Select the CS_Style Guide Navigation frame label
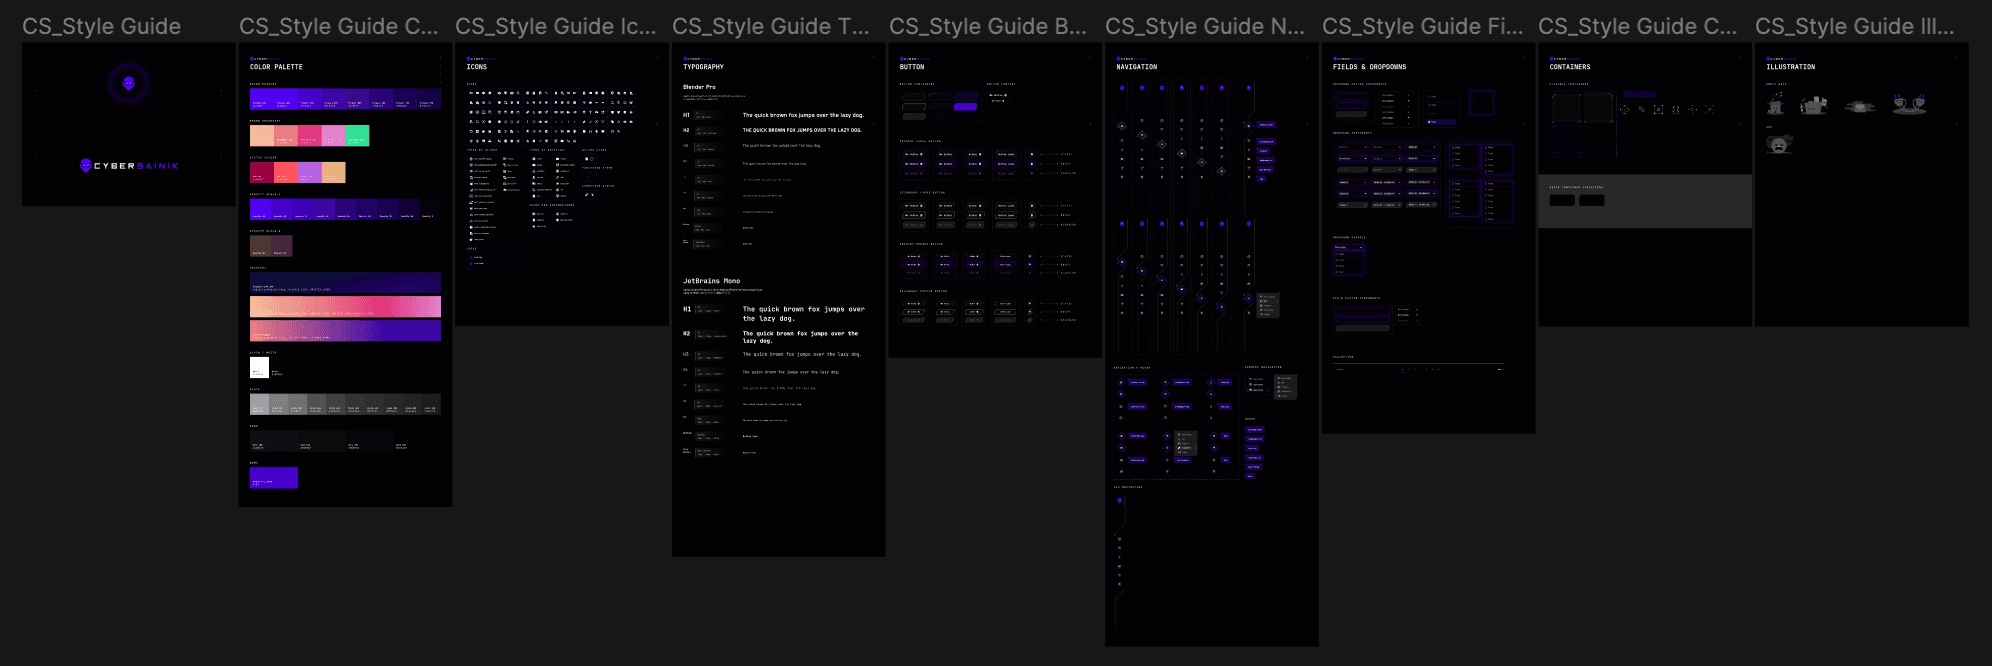Image resolution: width=1992 pixels, height=666 pixels. click(1204, 27)
